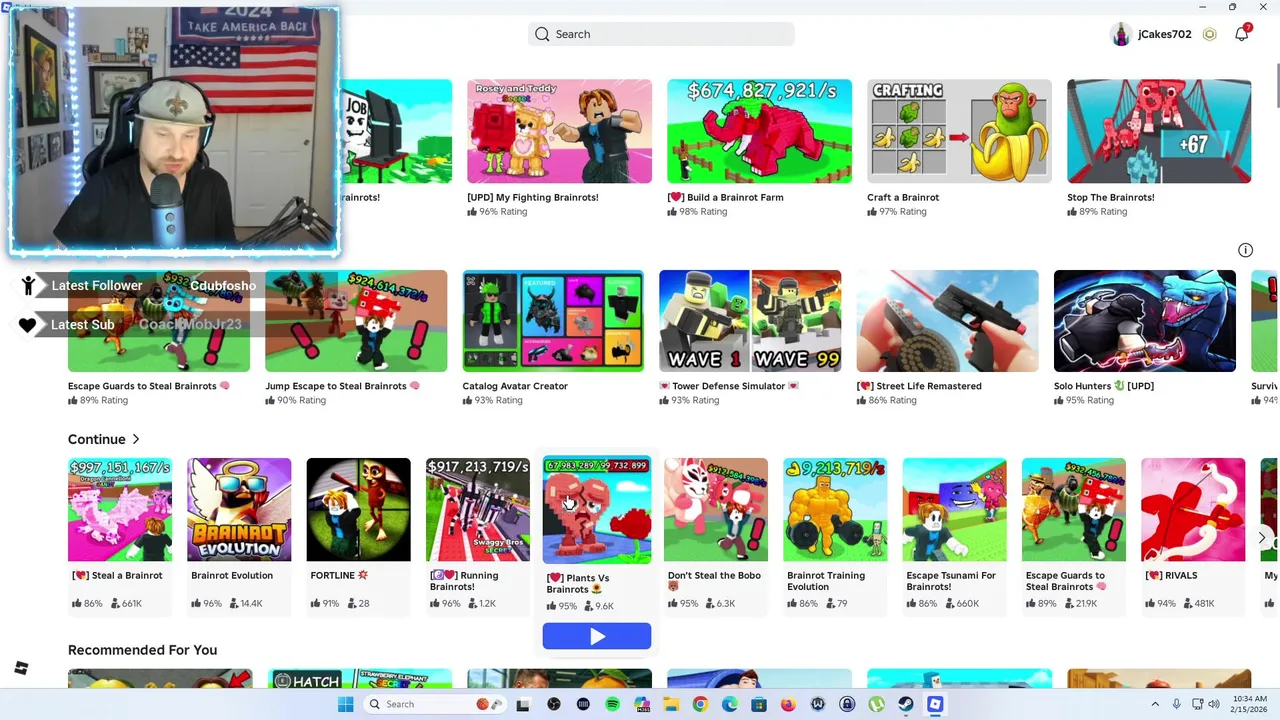Open Craft a Brainrot thumbnail
This screenshot has width=1280, height=720.
point(959,131)
